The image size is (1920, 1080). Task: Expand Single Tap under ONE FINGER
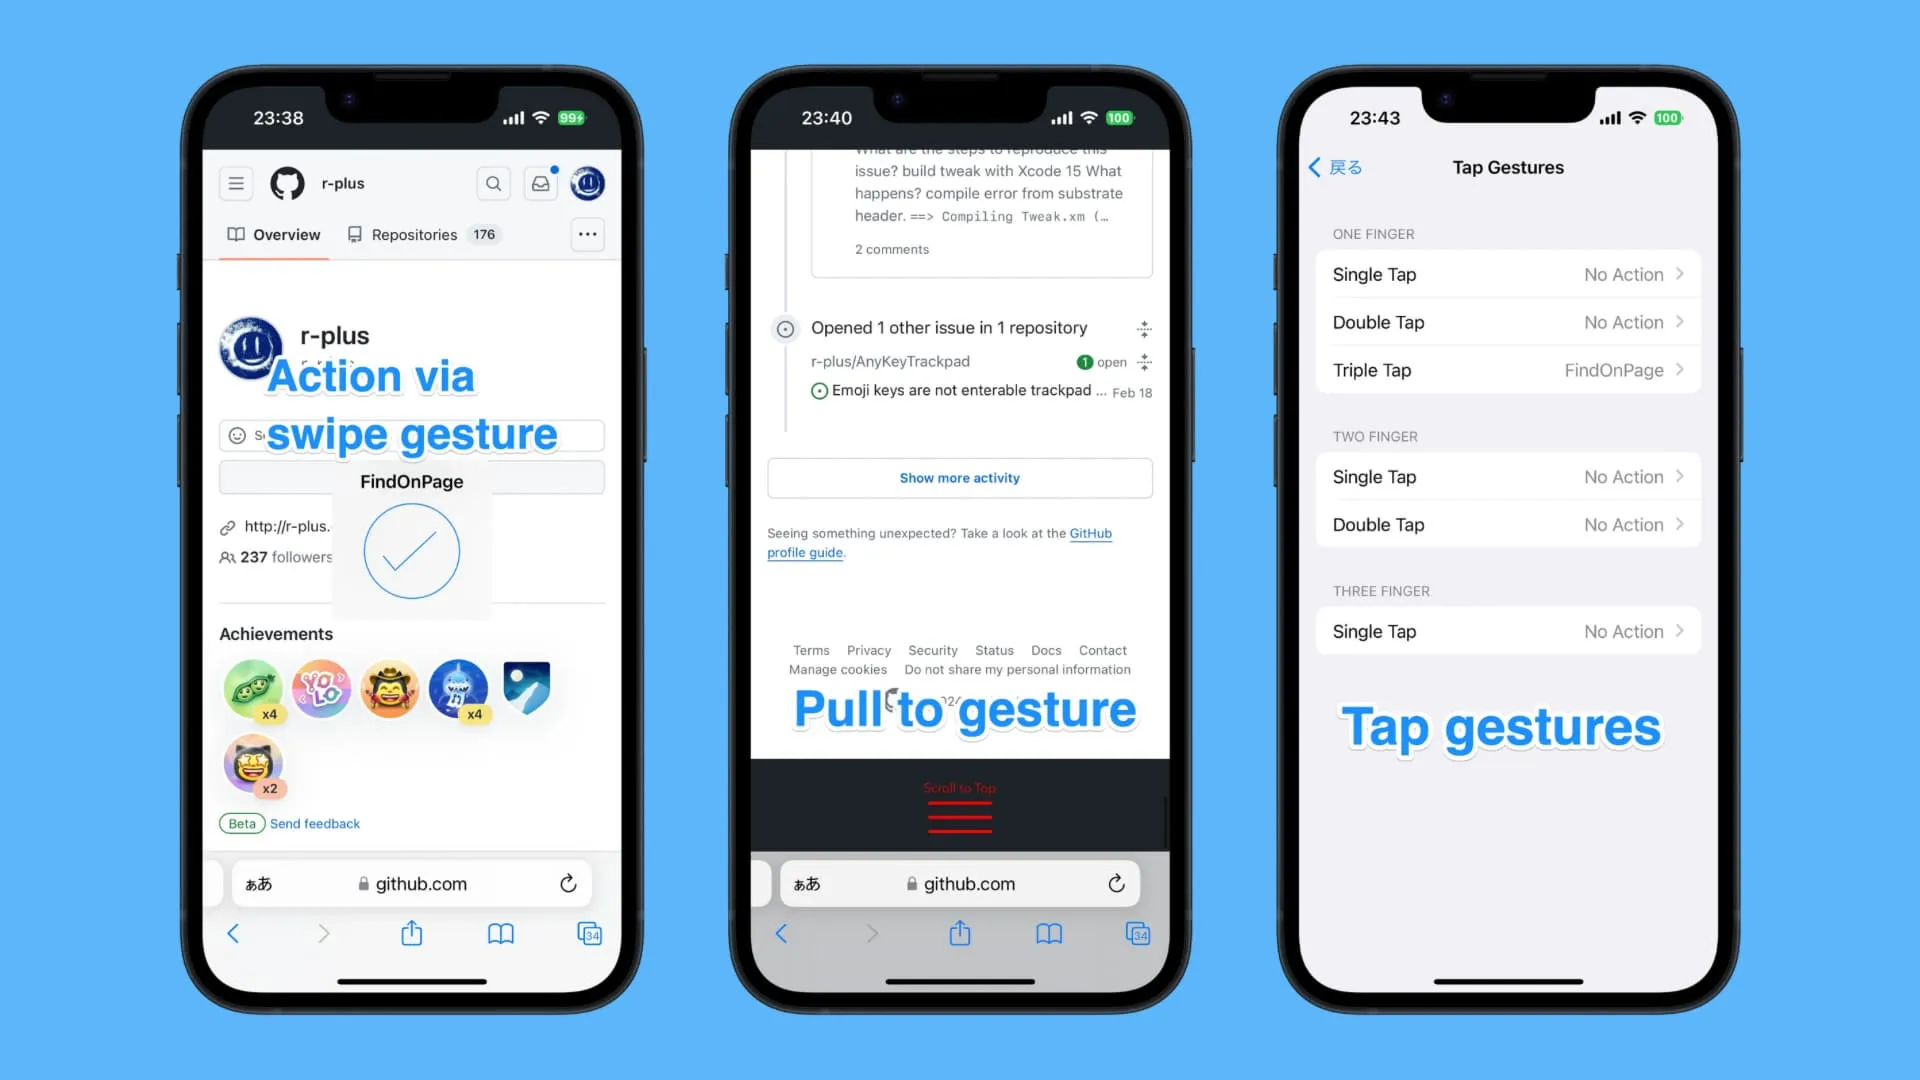[x=1507, y=273]
